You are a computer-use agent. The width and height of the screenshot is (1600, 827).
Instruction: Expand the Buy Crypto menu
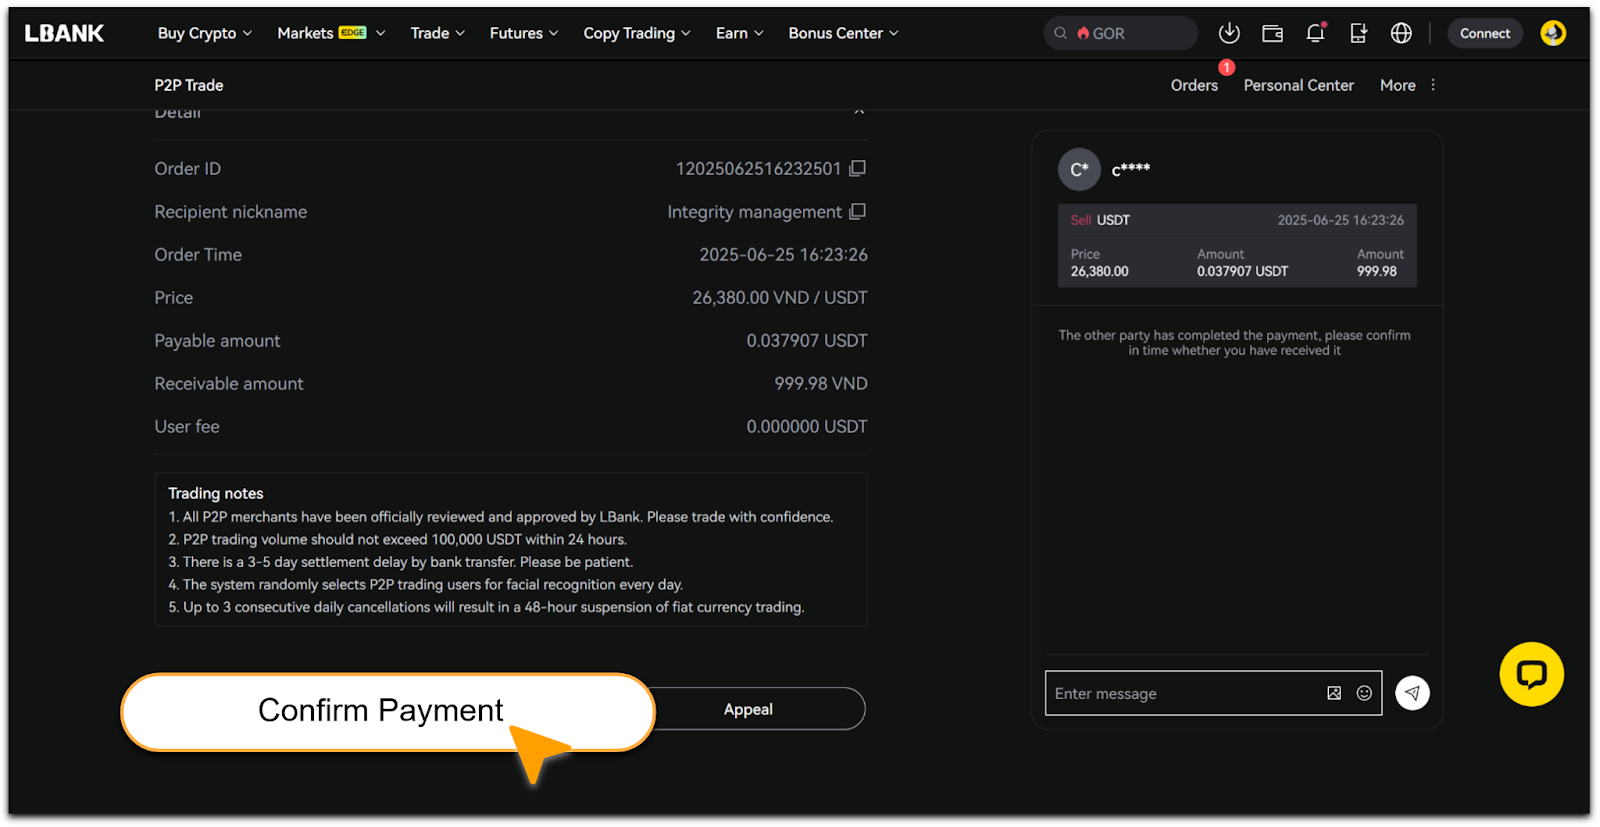pyautogui.click(x=204, y=33)
